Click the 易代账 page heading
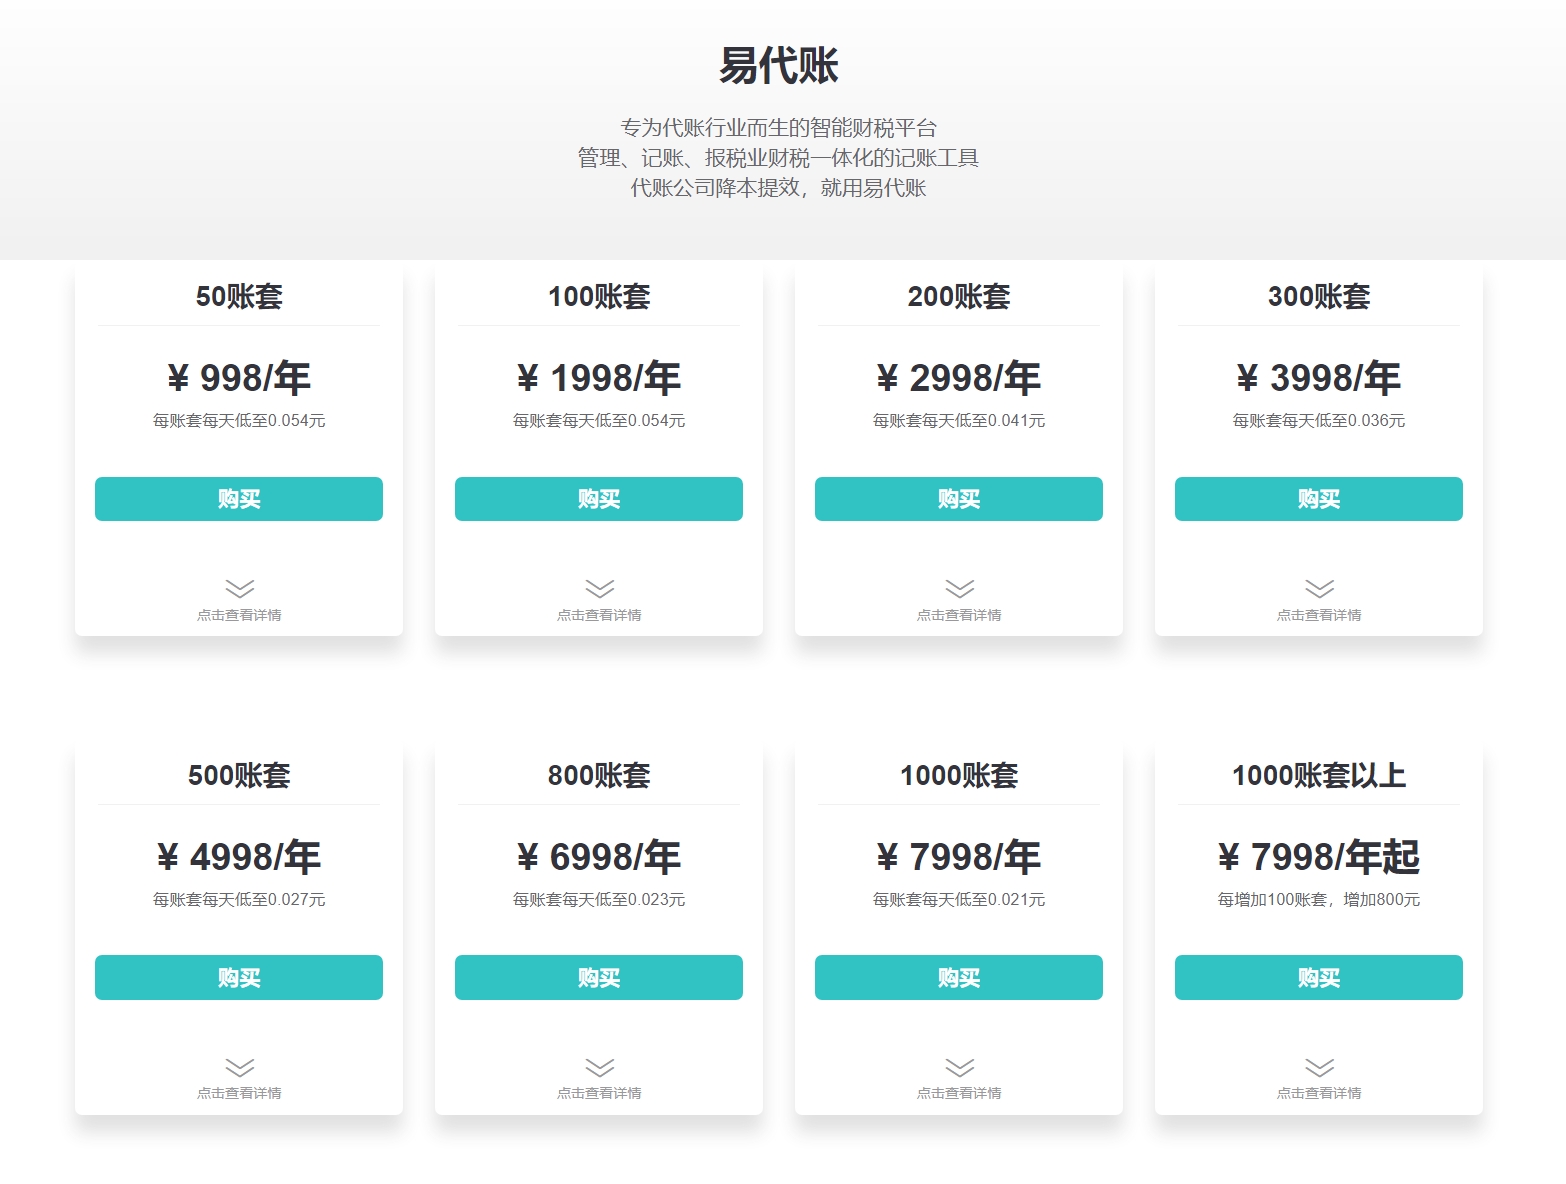1566x1184 pixels. coord(779,66)
